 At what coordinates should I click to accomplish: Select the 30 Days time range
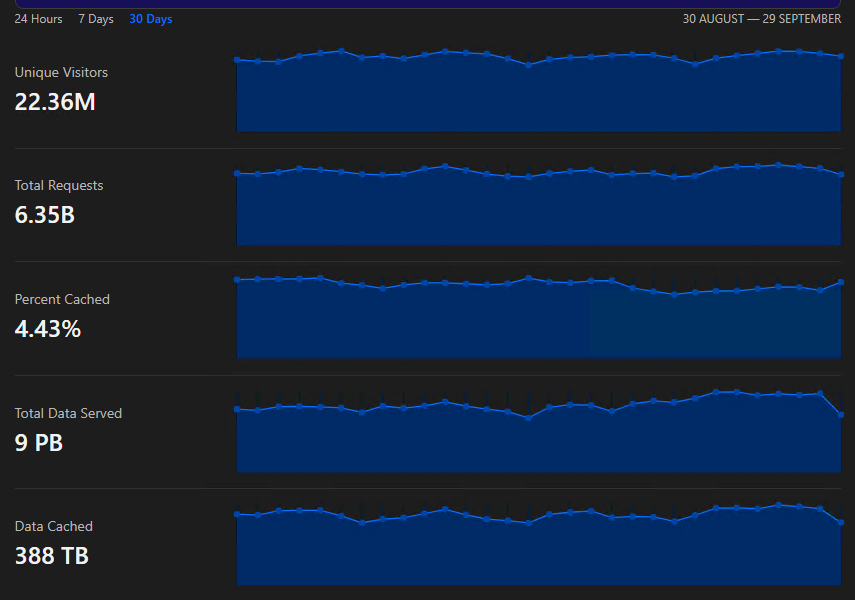(150, 19)
